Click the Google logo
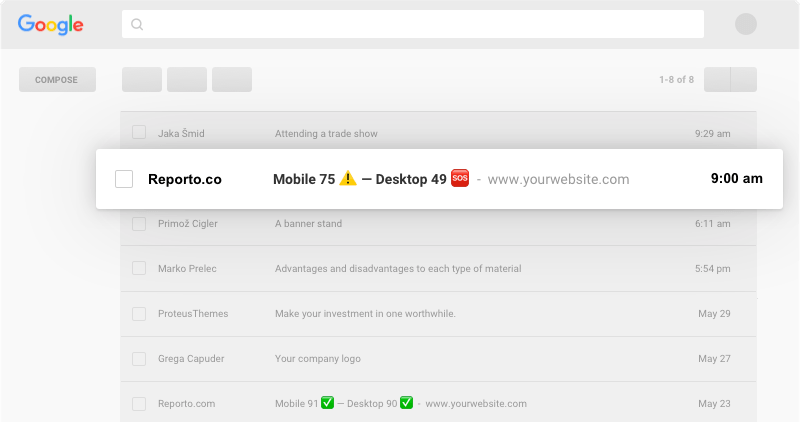Viewport: 800px width, 422px height. pos(51,24)
